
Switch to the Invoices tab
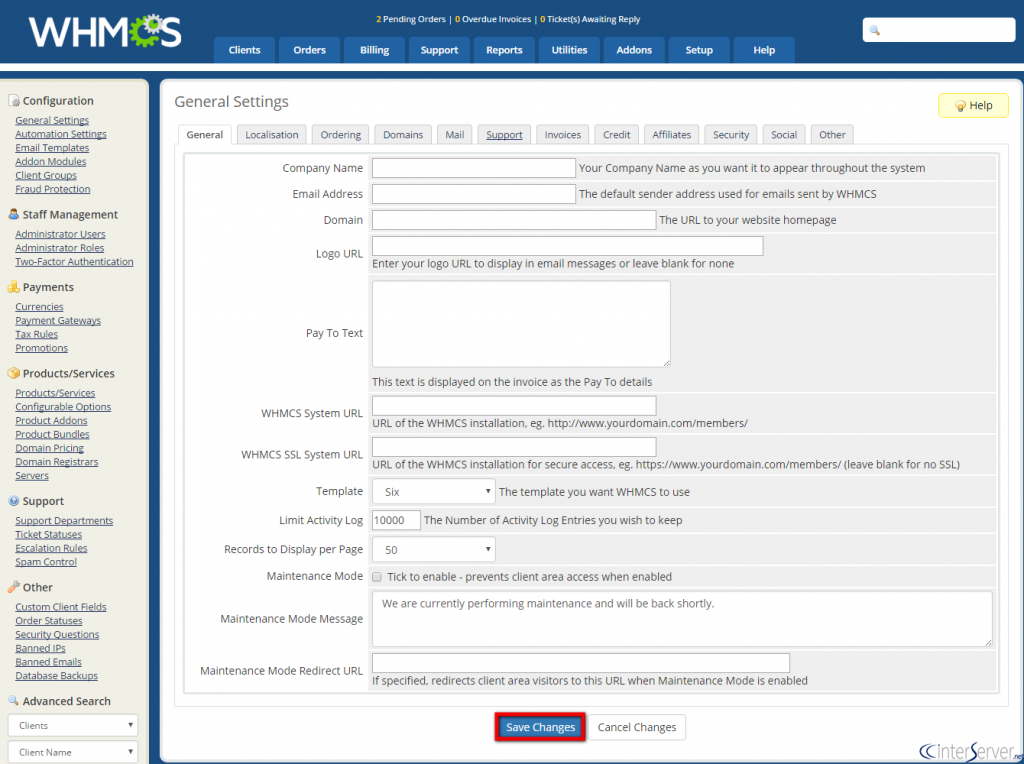[x=562, y=135]
